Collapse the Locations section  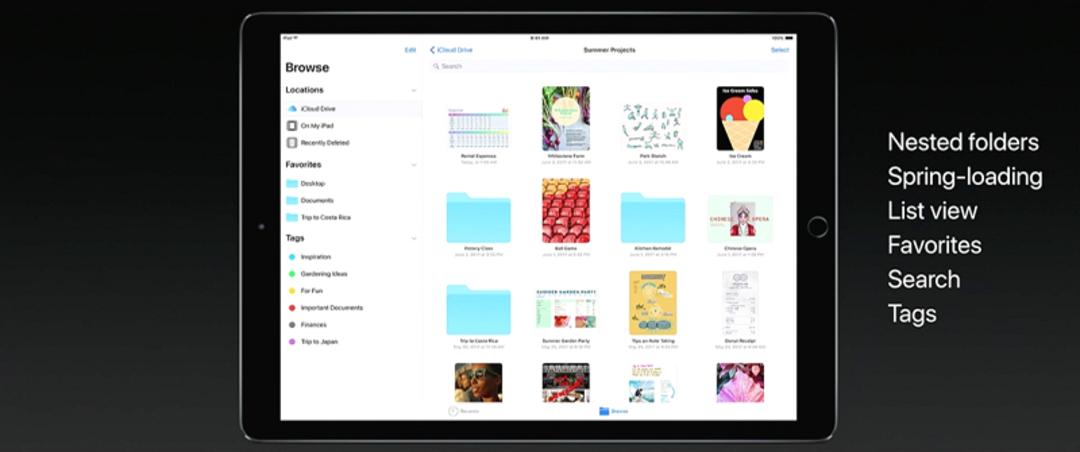click(414, 90)
